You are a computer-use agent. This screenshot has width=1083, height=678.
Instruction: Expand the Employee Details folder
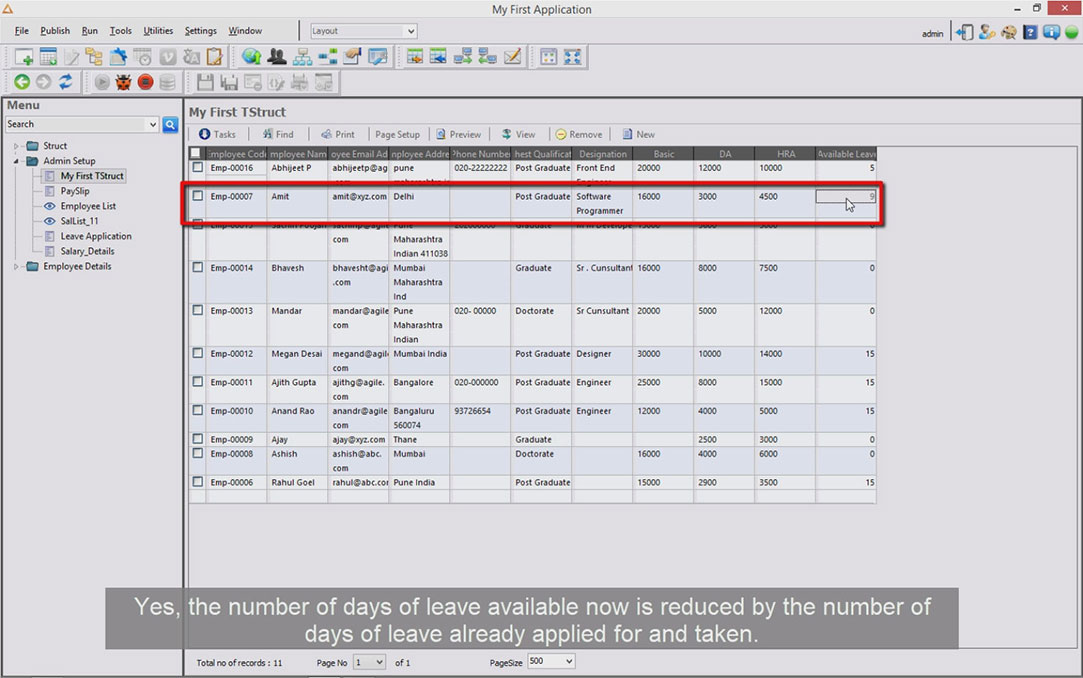pos(16,267)
